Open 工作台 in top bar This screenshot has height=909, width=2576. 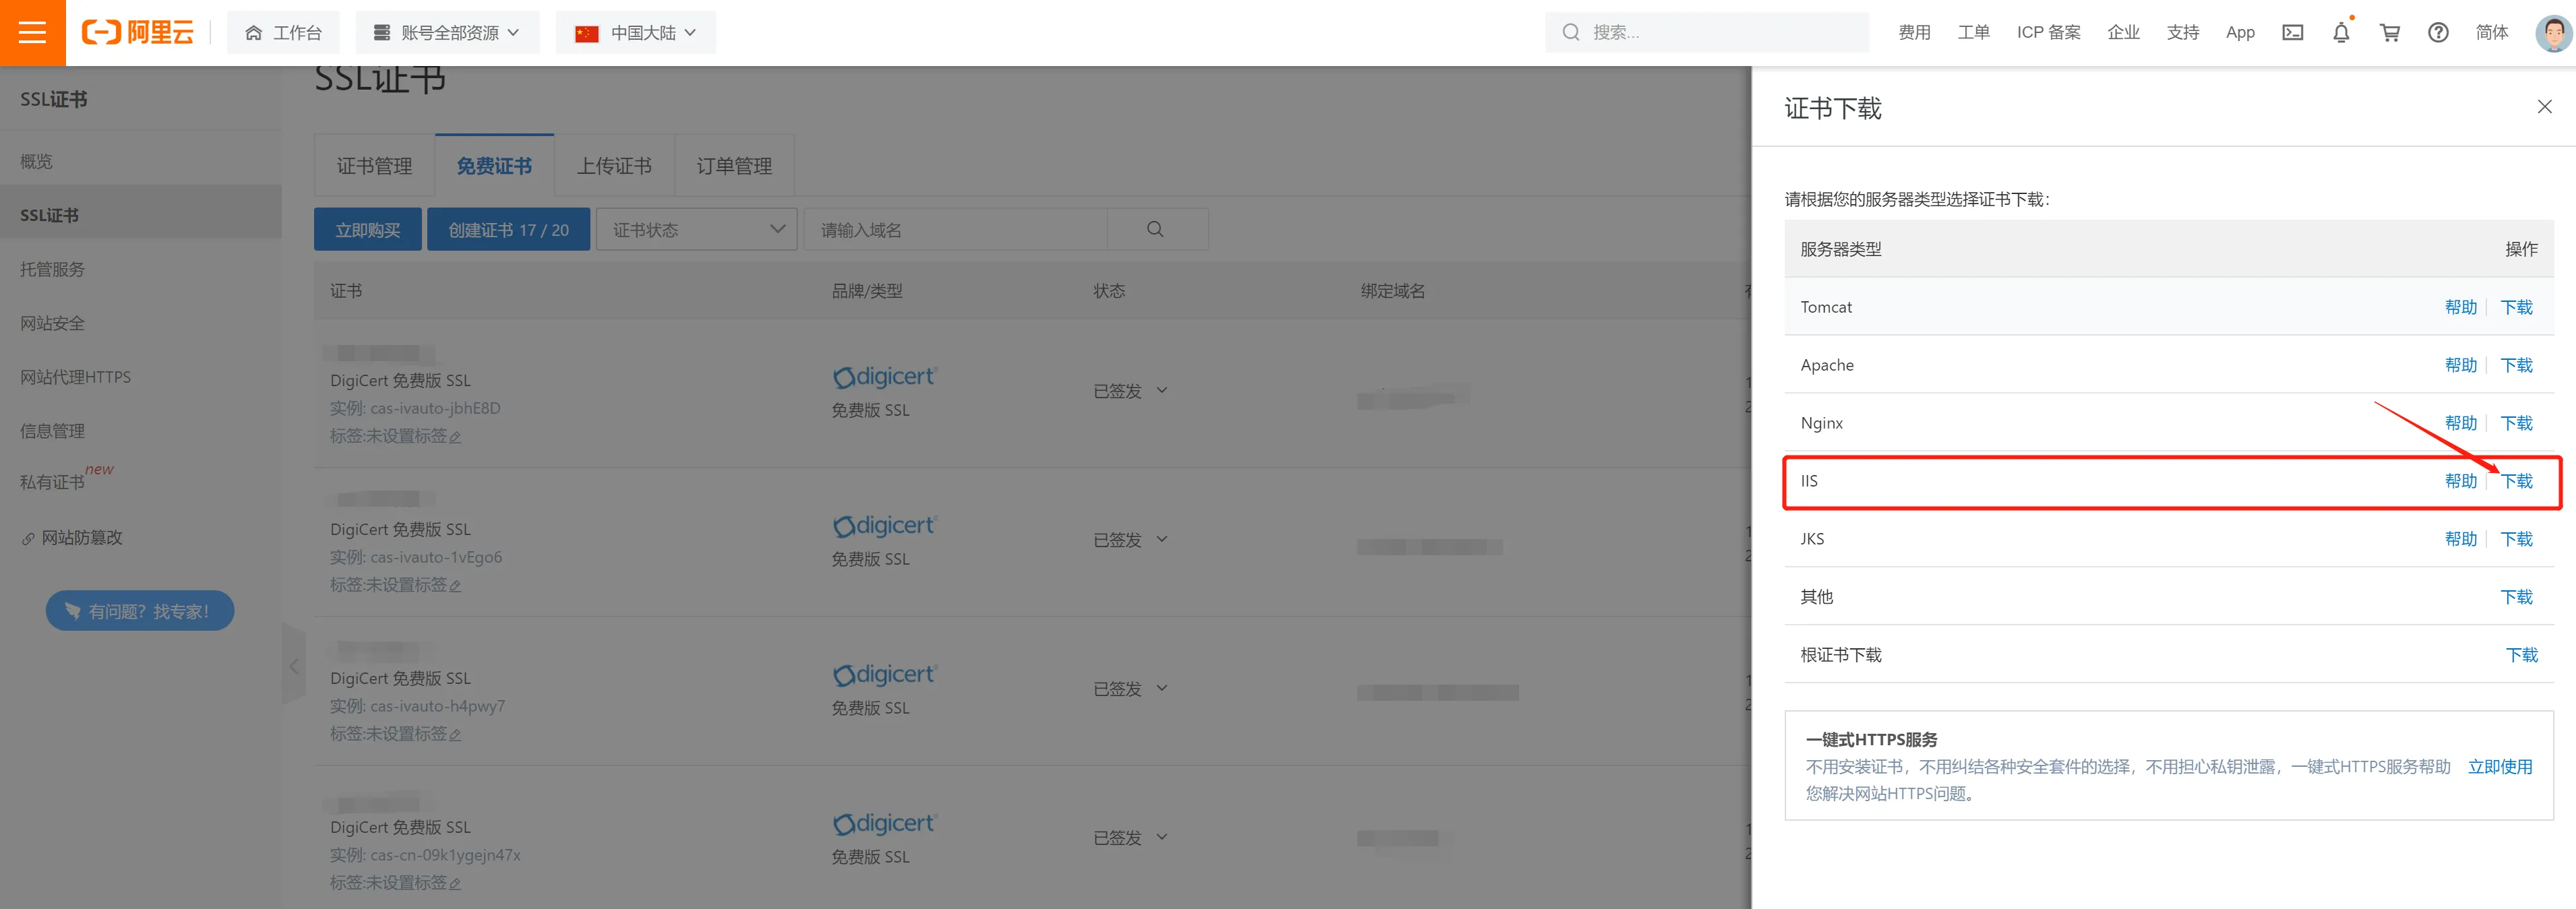(283, 33)
